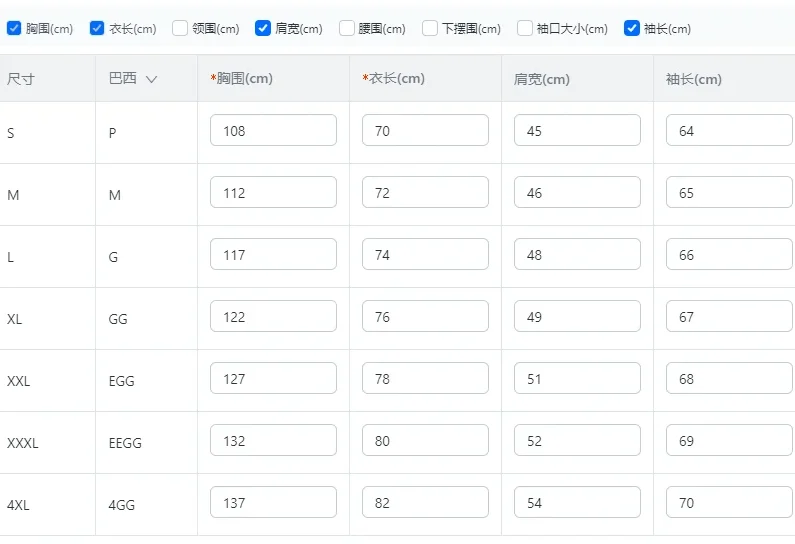
Task: Enable the 下摆围(cm) checkbox
Action: point(430,28)
